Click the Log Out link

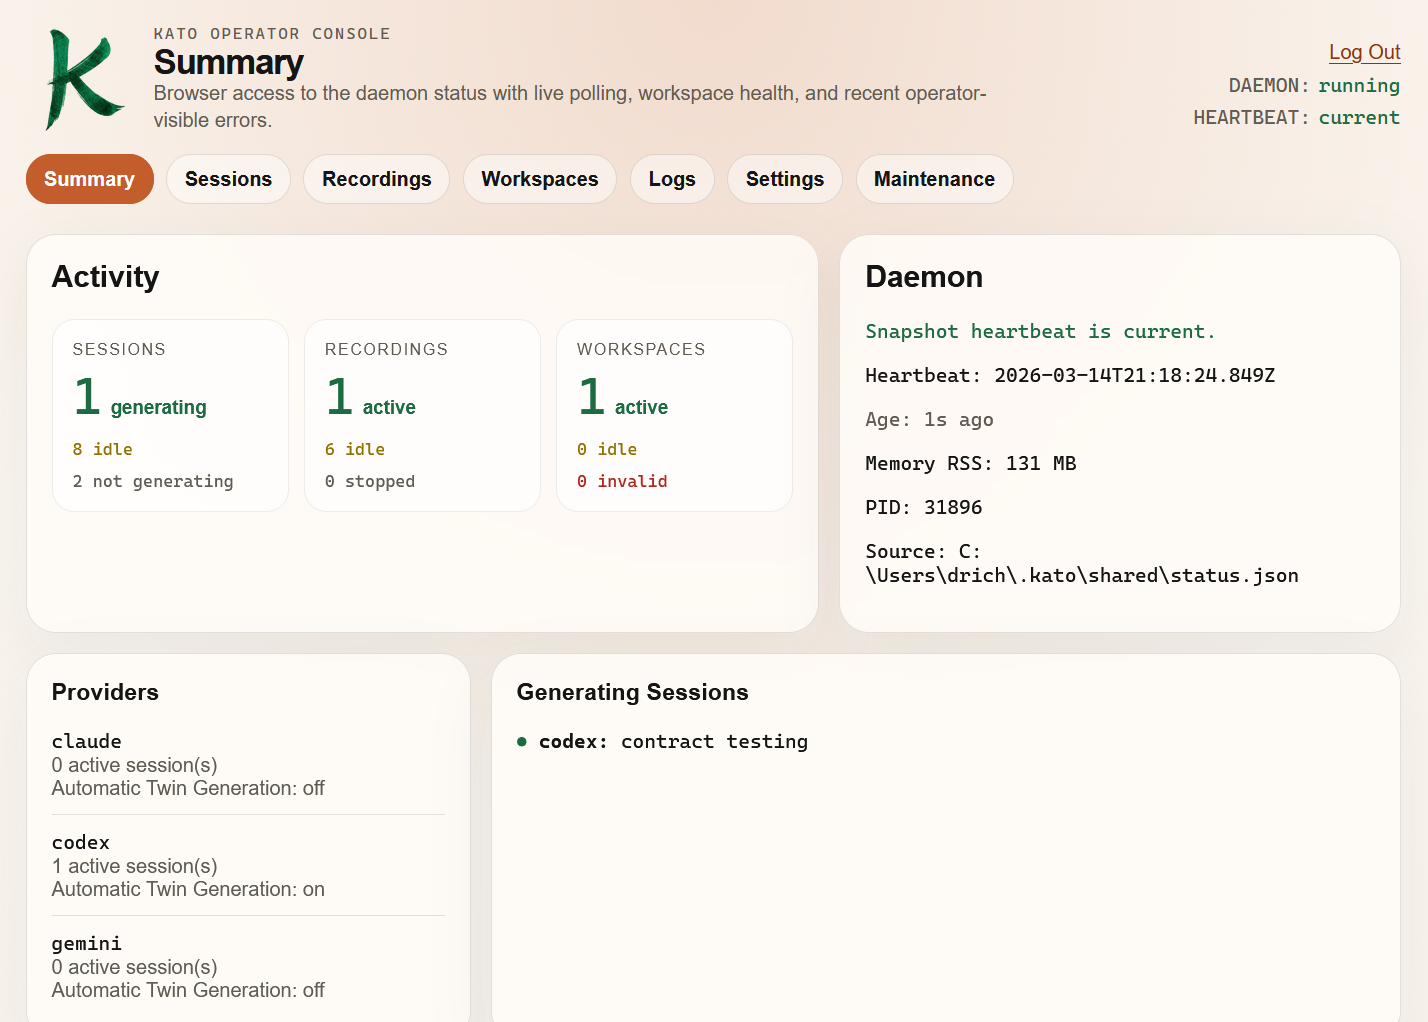coord(1364,52)
